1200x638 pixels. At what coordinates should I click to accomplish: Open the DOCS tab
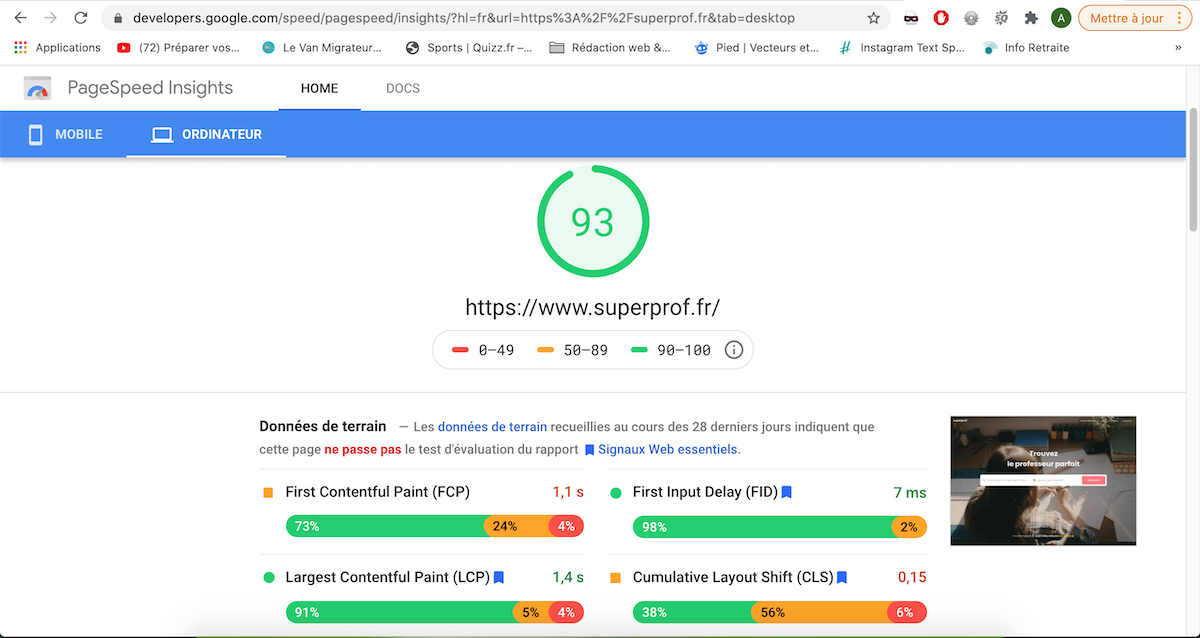403,88
